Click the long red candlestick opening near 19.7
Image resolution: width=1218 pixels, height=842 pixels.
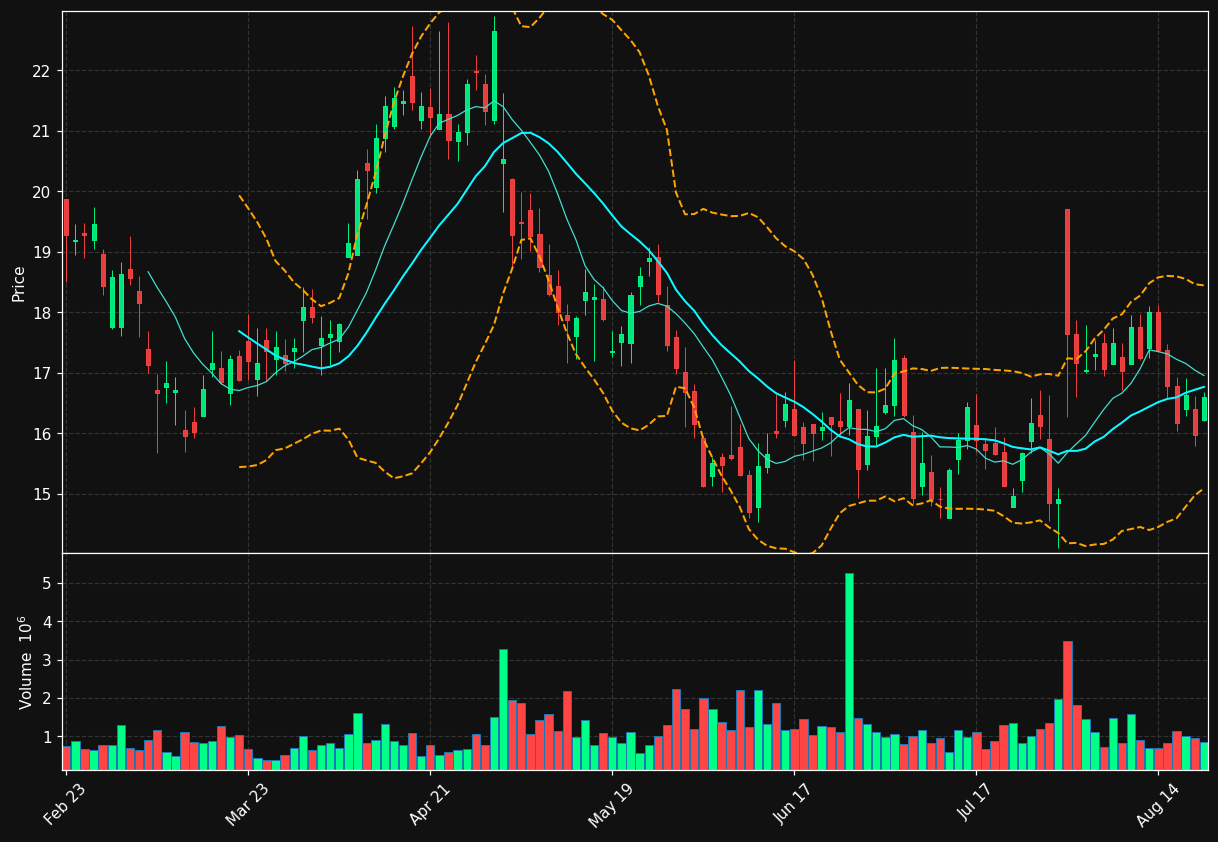(1067, 272)
